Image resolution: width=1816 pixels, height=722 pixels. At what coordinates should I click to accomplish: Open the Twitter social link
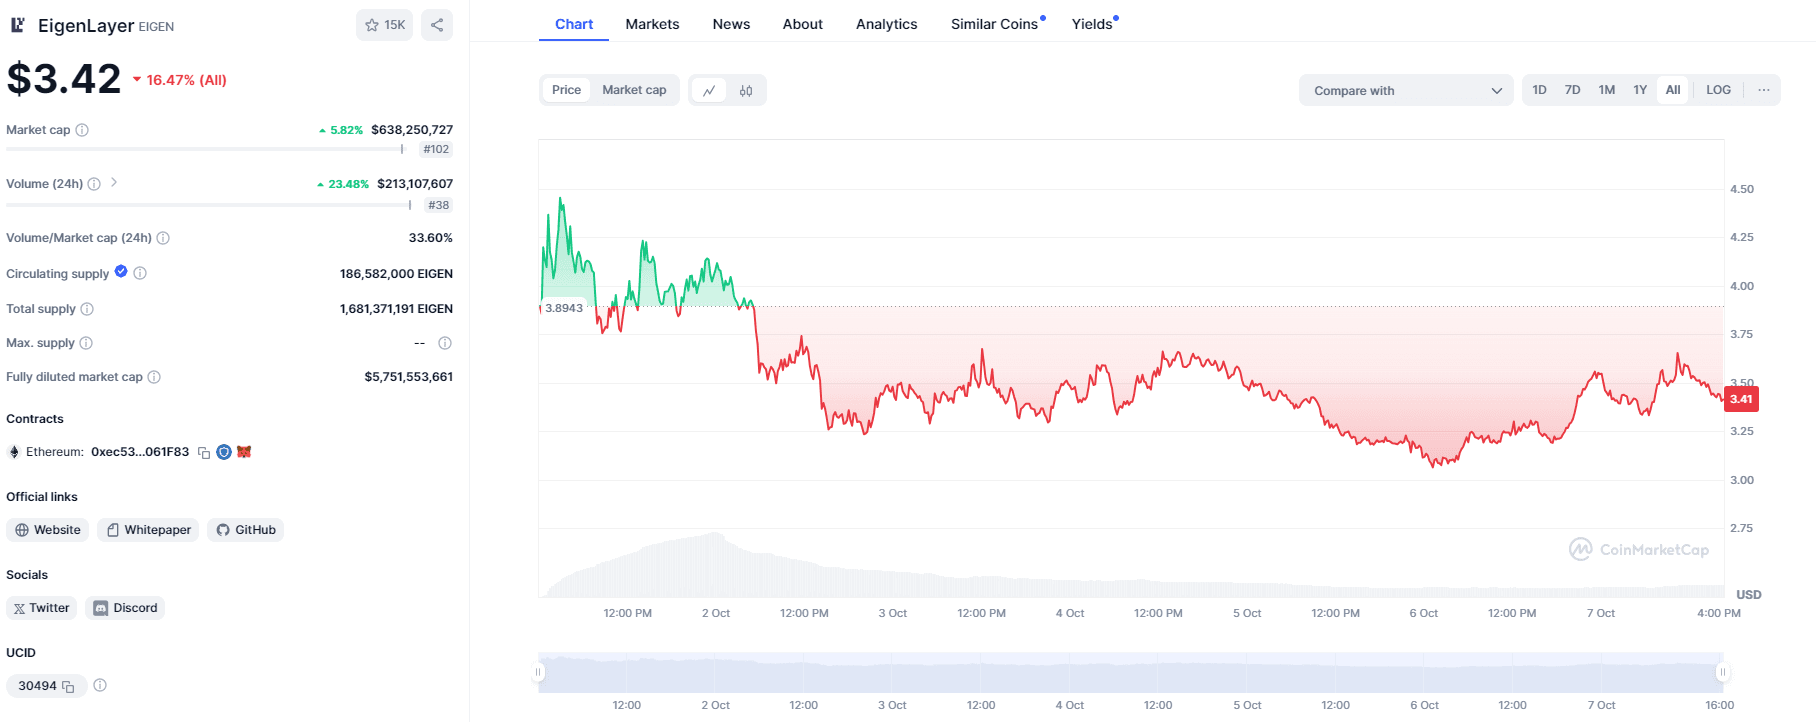(41, 608)
